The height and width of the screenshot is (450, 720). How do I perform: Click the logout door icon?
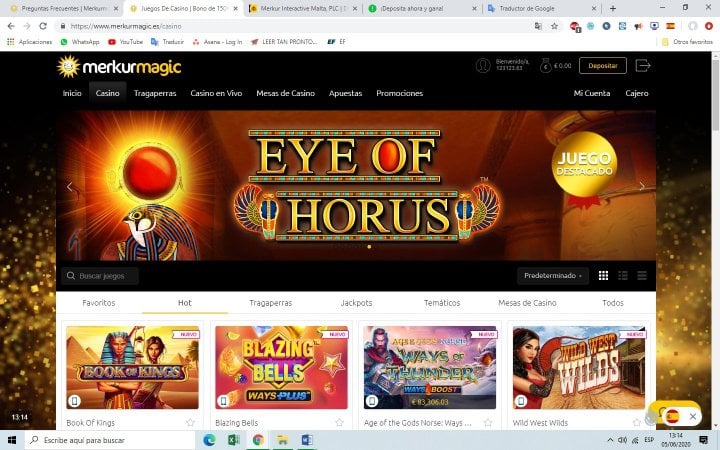click(643, 66)
